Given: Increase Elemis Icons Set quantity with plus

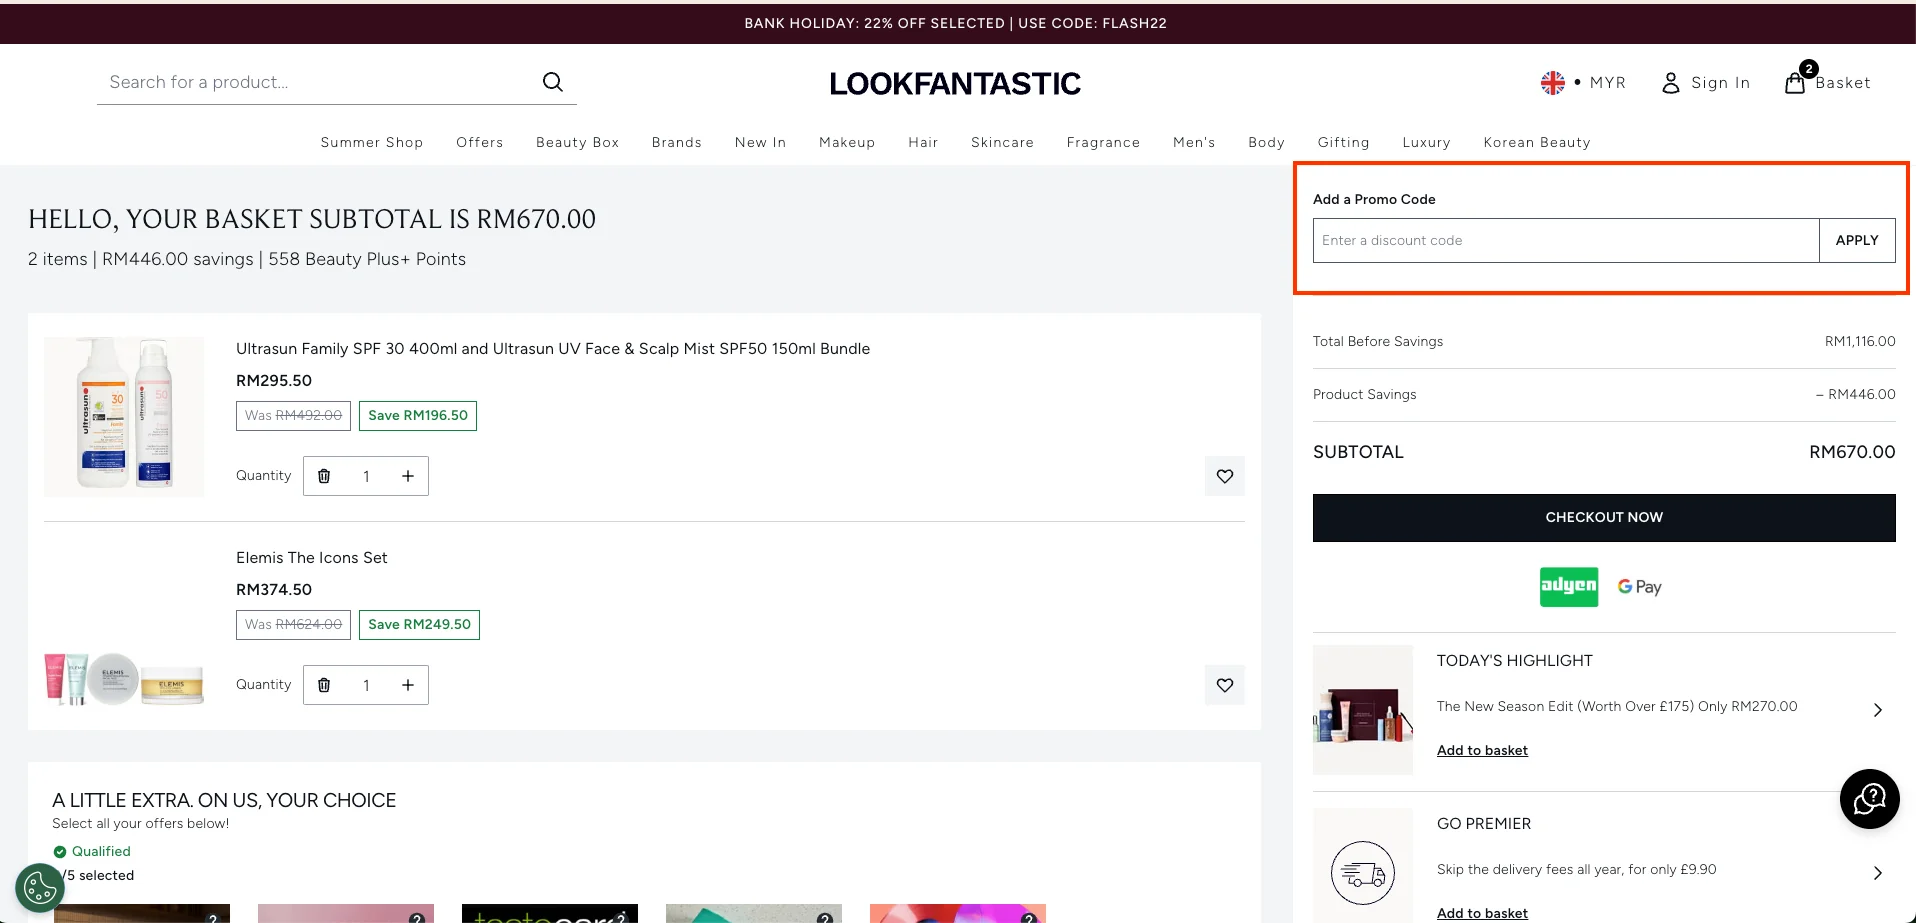Looking at the screenshot, I should pyautogui.click(x=408, y=685).
